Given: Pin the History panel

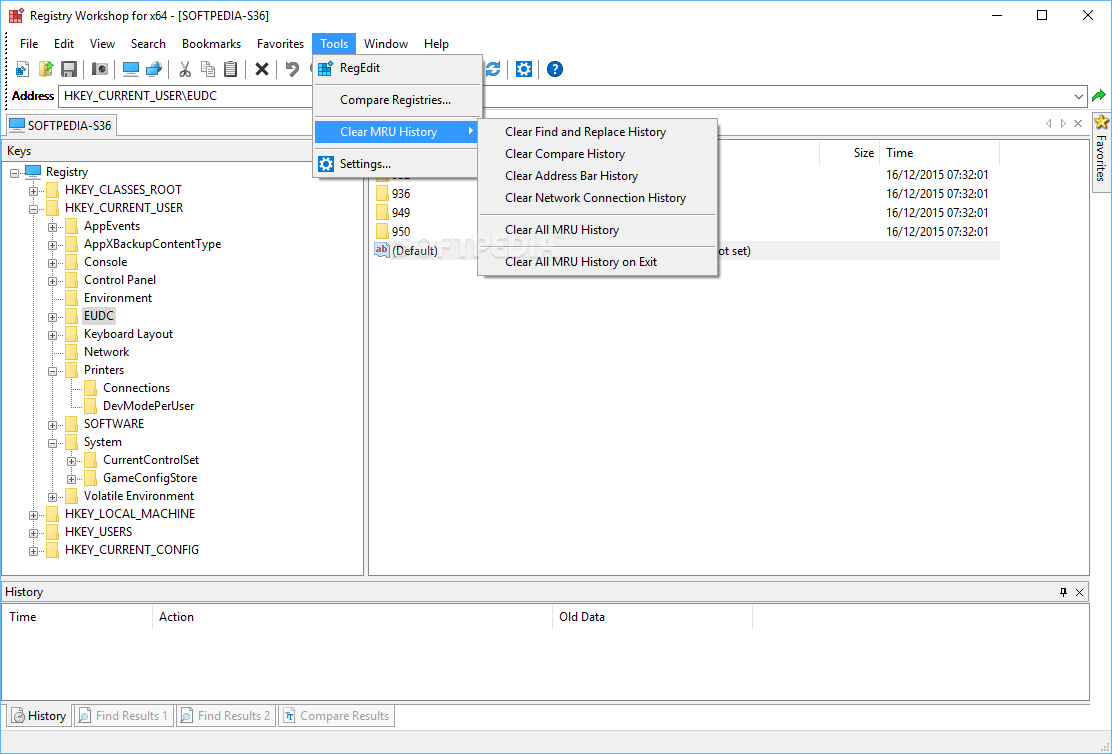Looking at the screenshot, I should 1063,592.
